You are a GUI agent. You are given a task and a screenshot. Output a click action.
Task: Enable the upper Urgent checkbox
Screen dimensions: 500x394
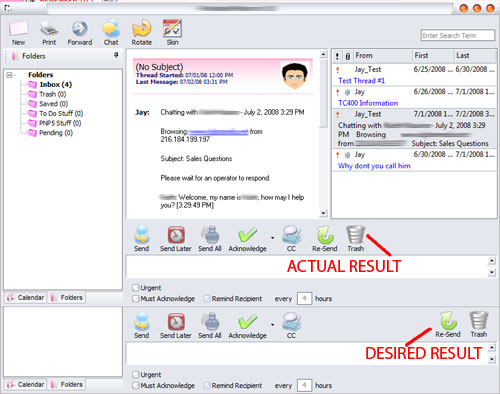click(x=135, y=288)
